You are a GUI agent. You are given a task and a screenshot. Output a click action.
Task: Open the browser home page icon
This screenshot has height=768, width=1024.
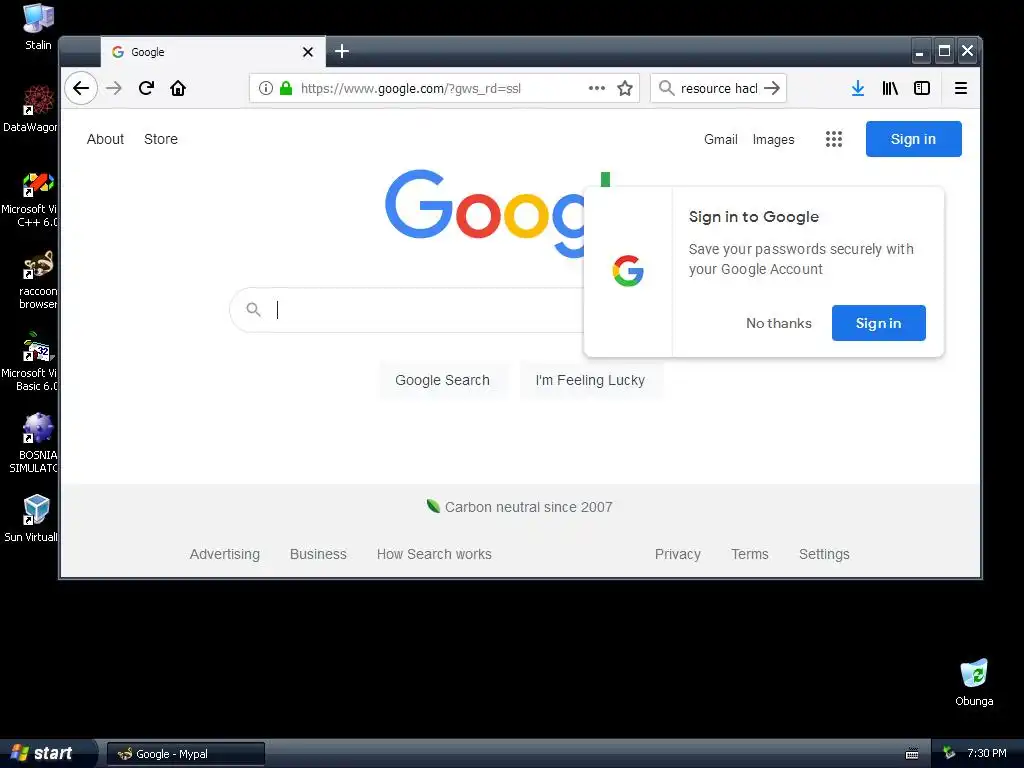tap(178, 88)
